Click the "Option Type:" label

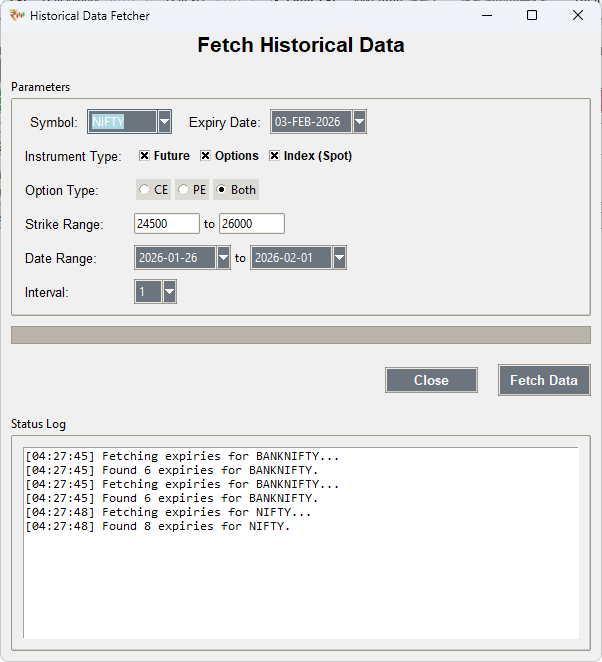coord(62,190)
